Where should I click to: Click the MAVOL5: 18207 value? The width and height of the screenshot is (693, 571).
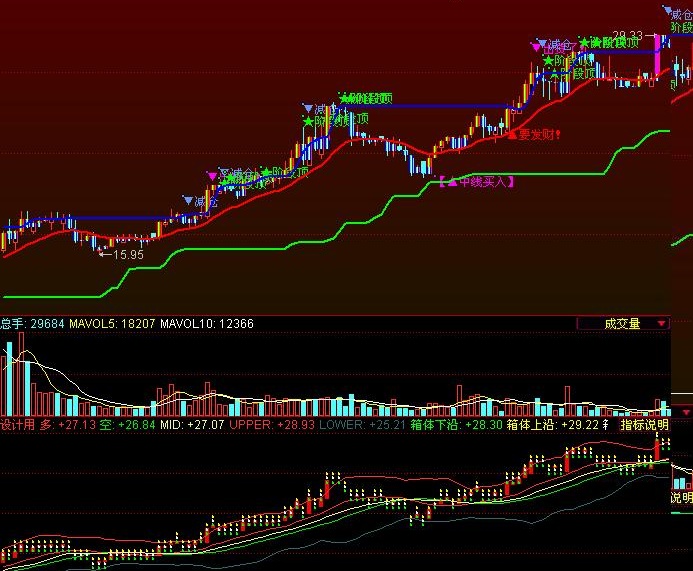click(112, 324)
